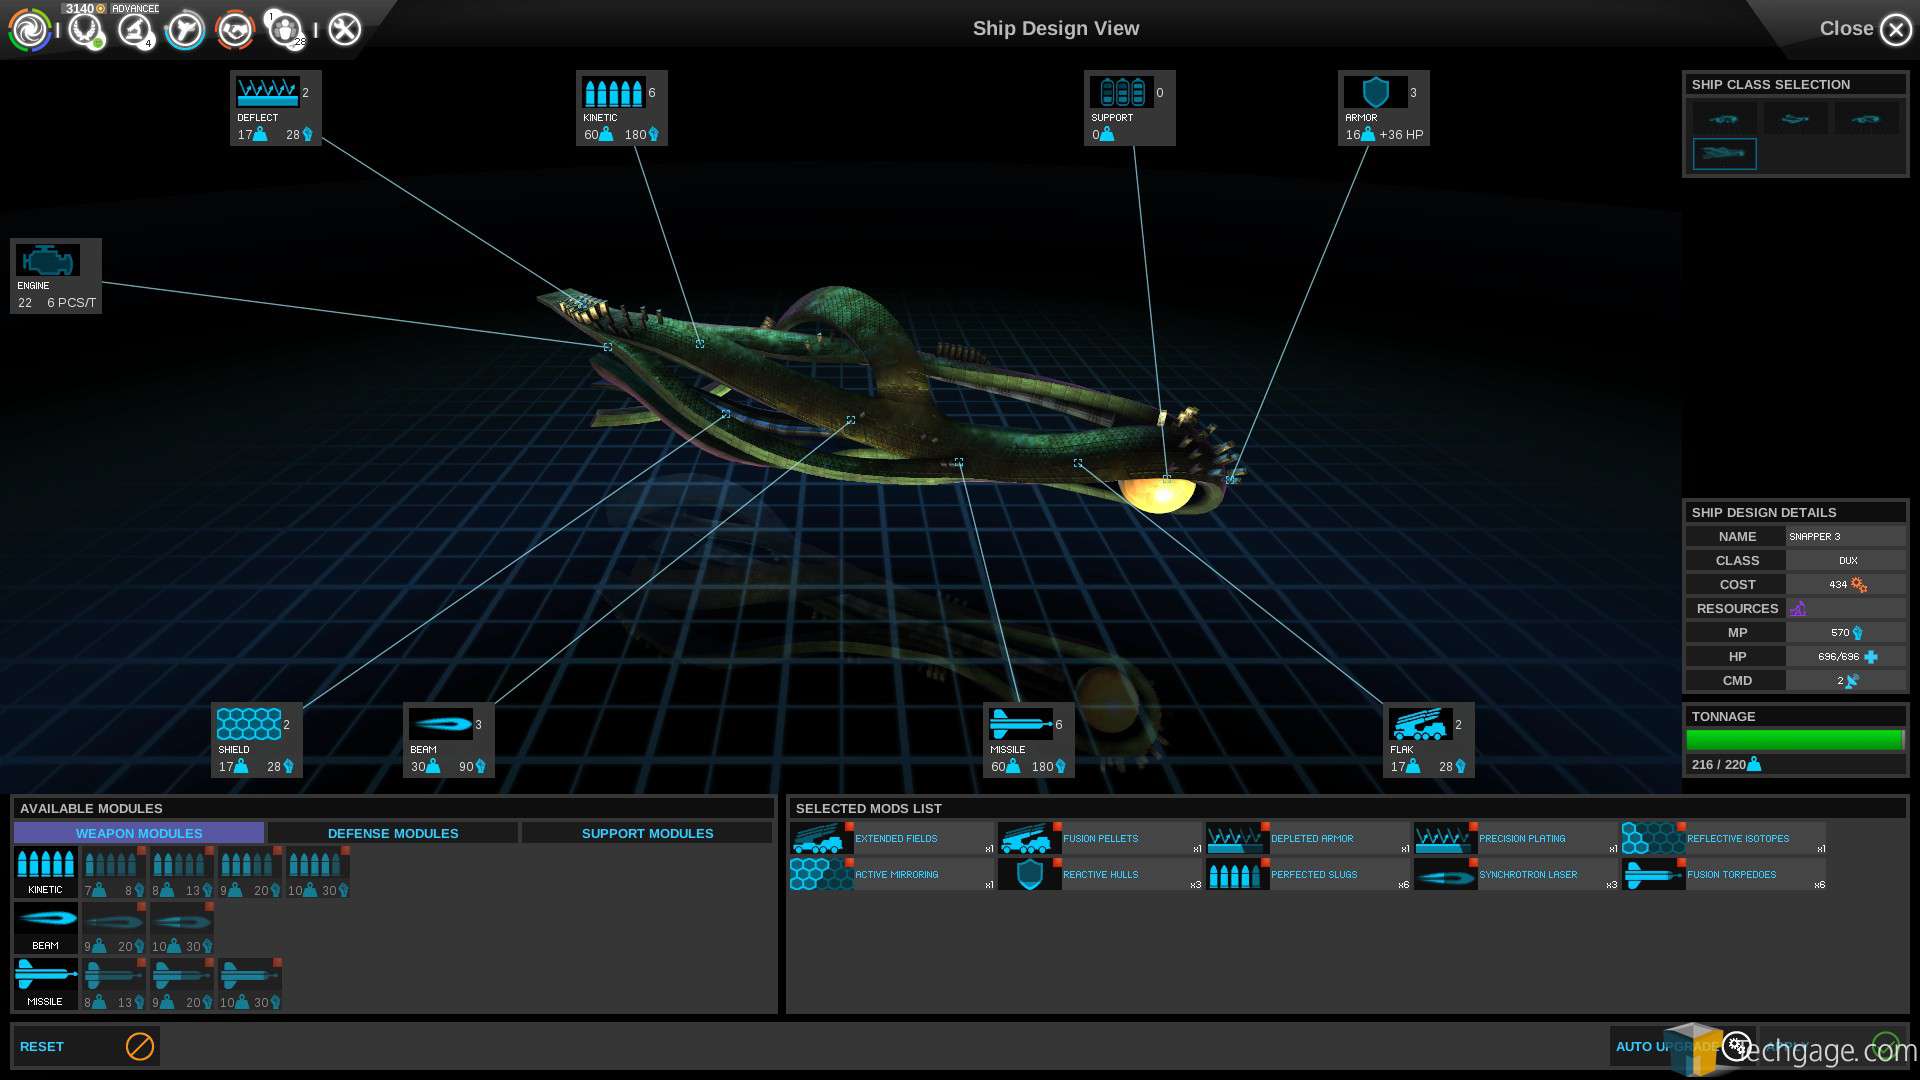Select Fusion Pellets in selected mods list
Screen dimensions: 1920x1080
pyautogui.click(x=1101, y=839)
